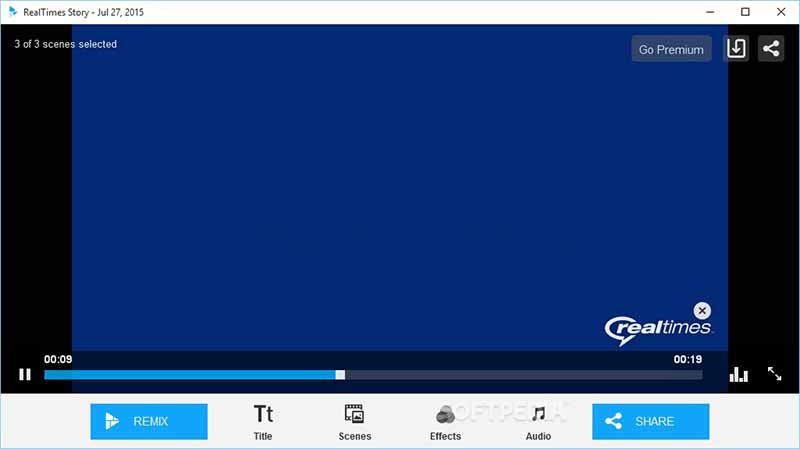Dismiss the RealTimes watermark with the X

(702, 310)
